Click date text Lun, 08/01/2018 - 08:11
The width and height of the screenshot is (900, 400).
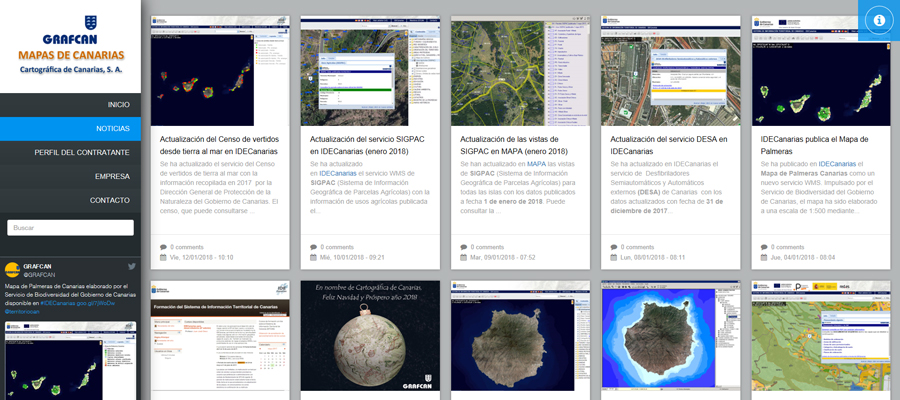click(653, 257)
